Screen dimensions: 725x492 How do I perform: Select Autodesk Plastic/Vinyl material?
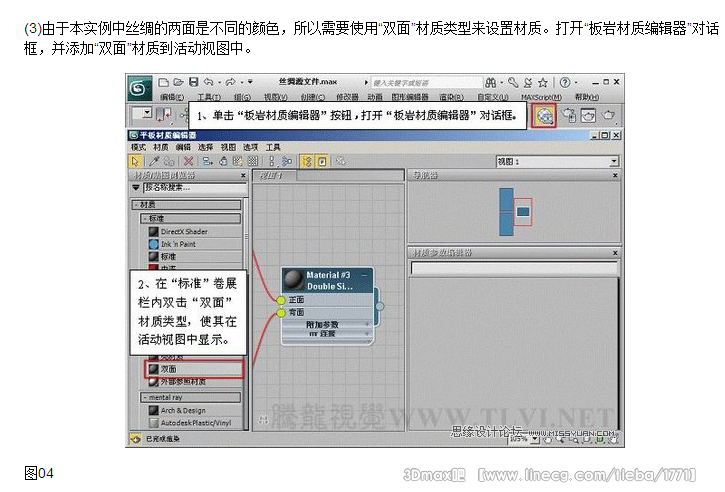click(195, 423)
